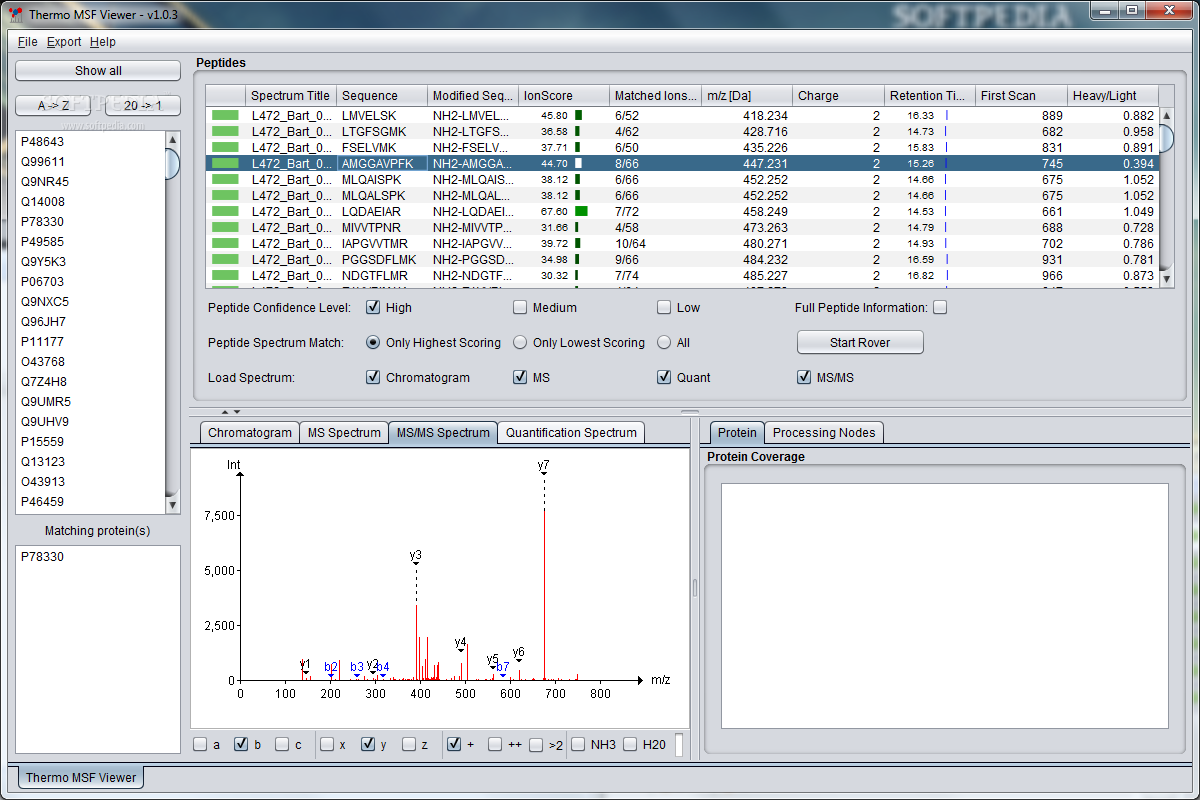Click the 20 -> 1 sort button
Image resolution: width=1200 pixels, height=800 pixels.
[143, 105]
